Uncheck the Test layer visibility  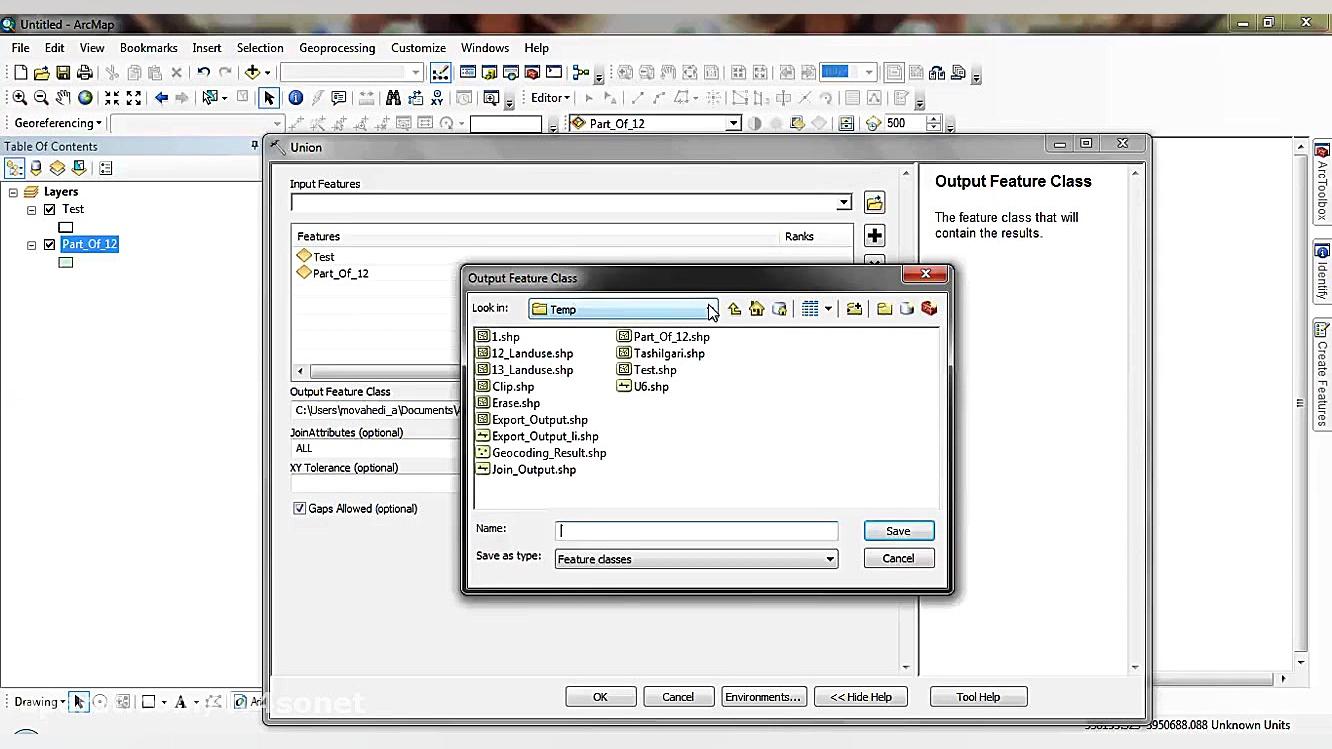(x=49, y=209)
